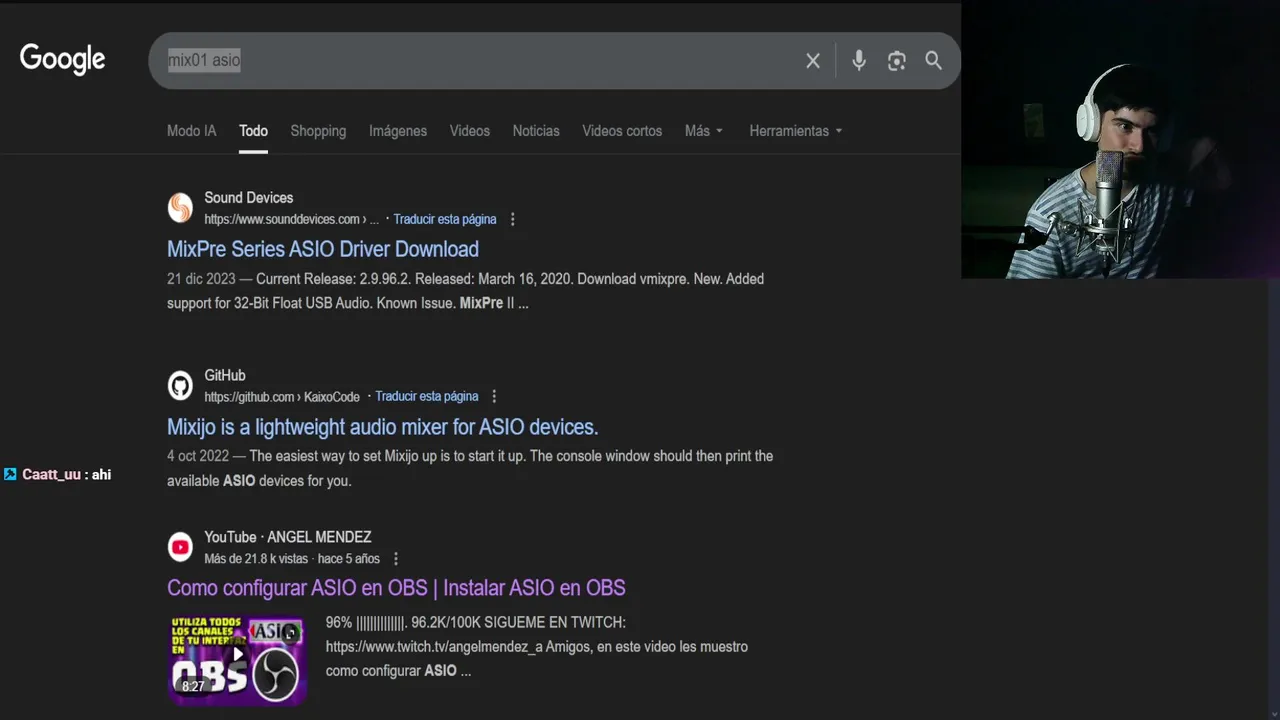Open options menu for the GitHub result
This screenshot has height=720, width=1280.
click(x=494, y=396)
